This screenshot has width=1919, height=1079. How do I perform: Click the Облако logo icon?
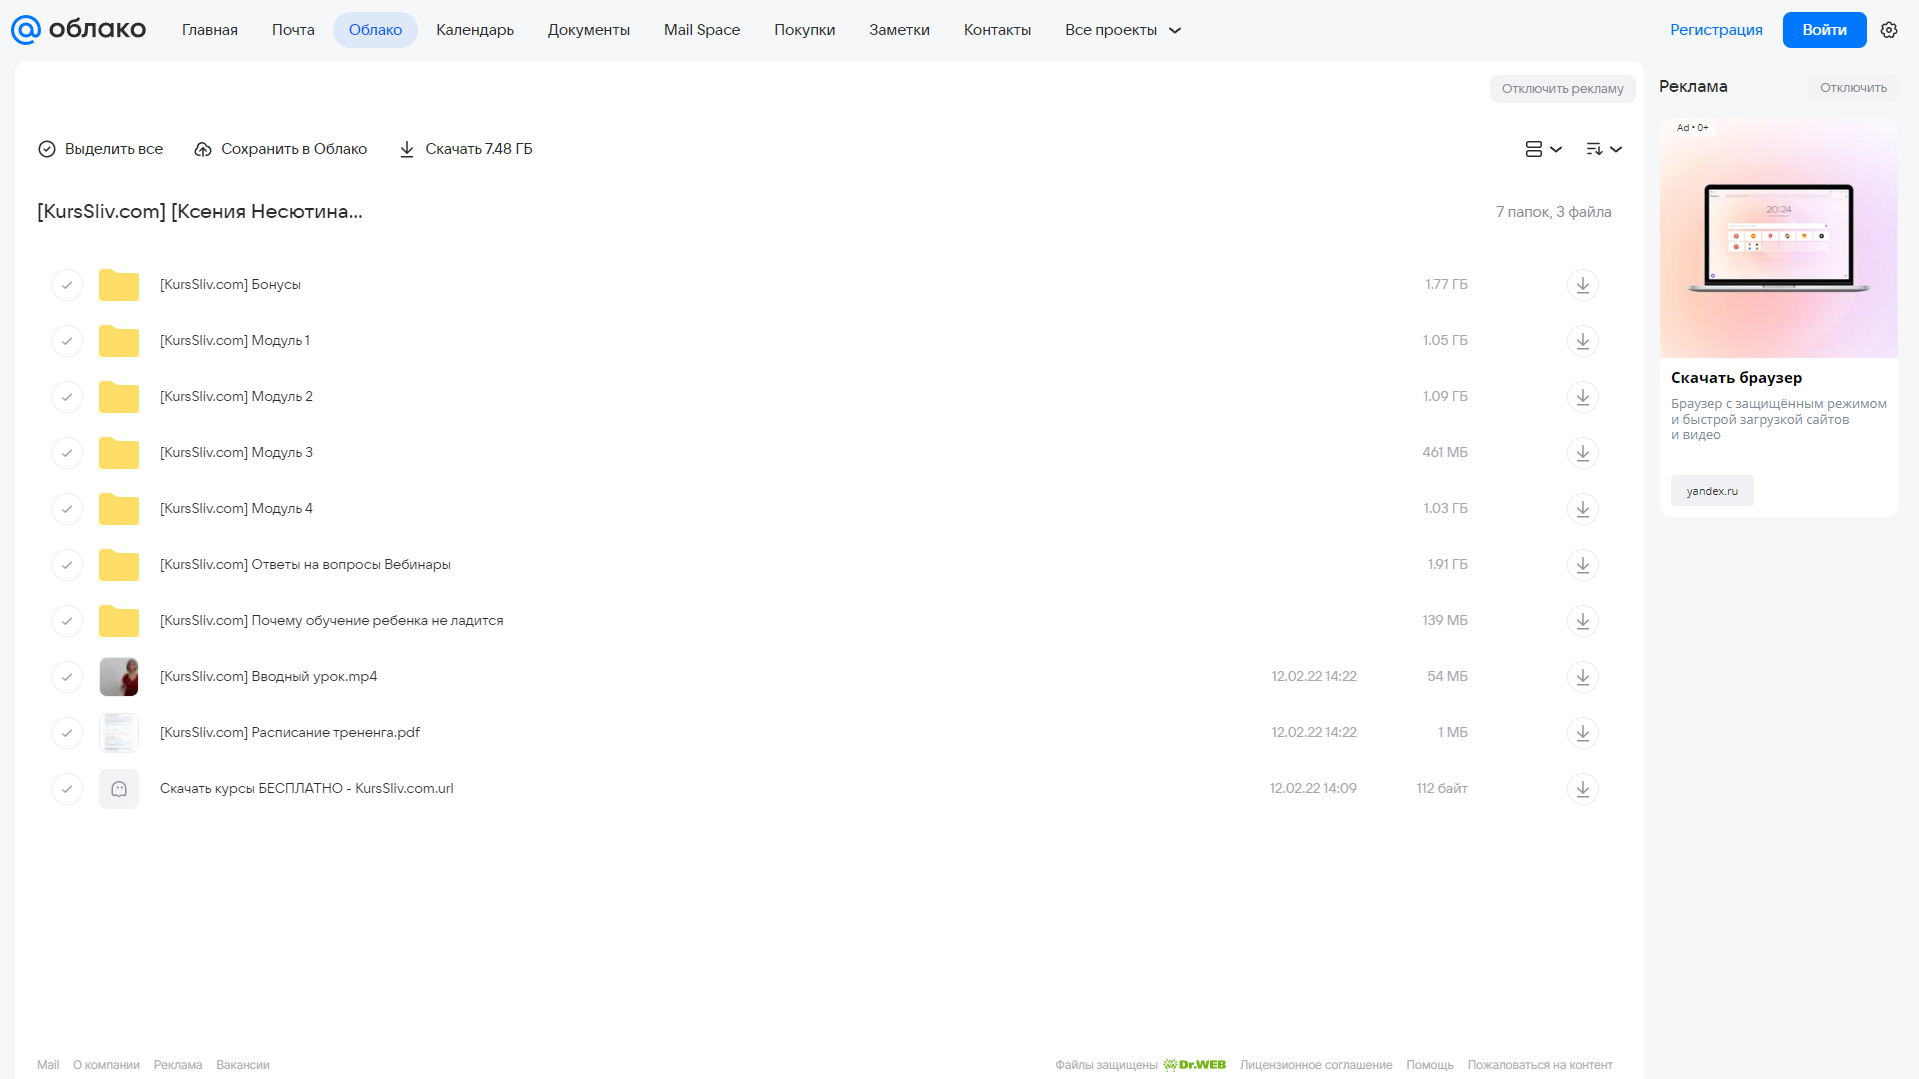(x=26, y=30)
